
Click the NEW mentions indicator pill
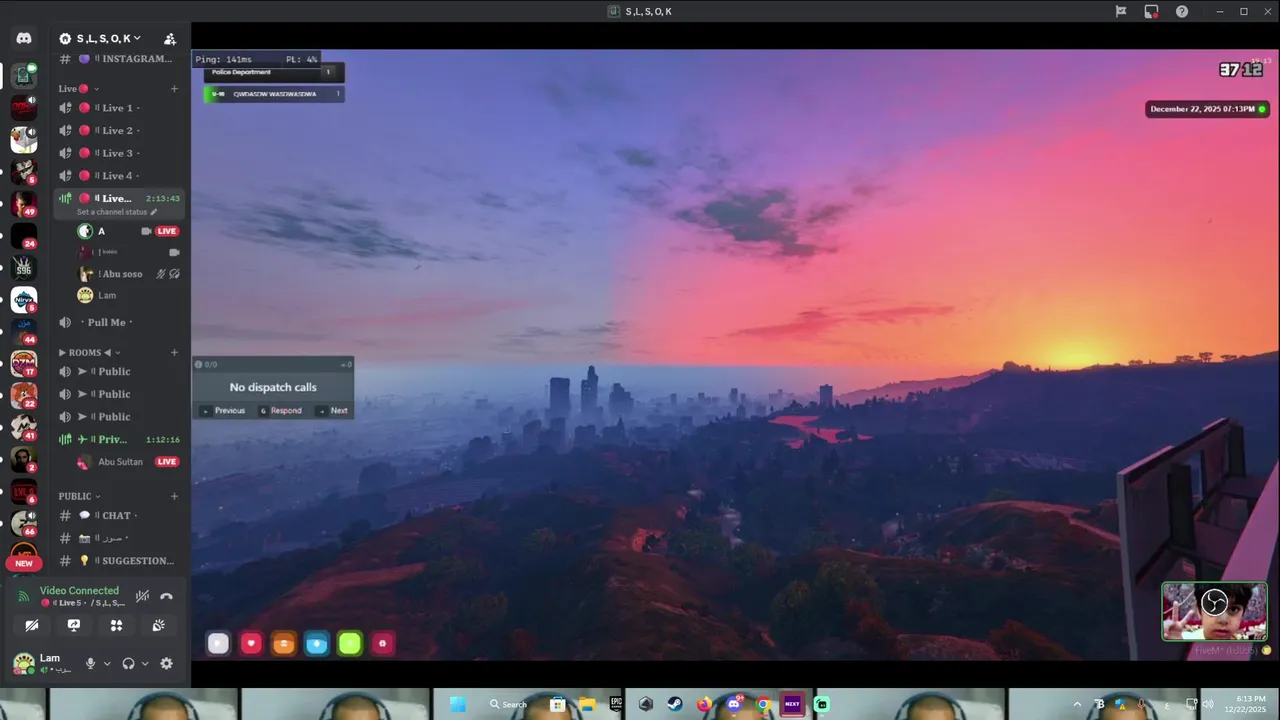[24, 563]
